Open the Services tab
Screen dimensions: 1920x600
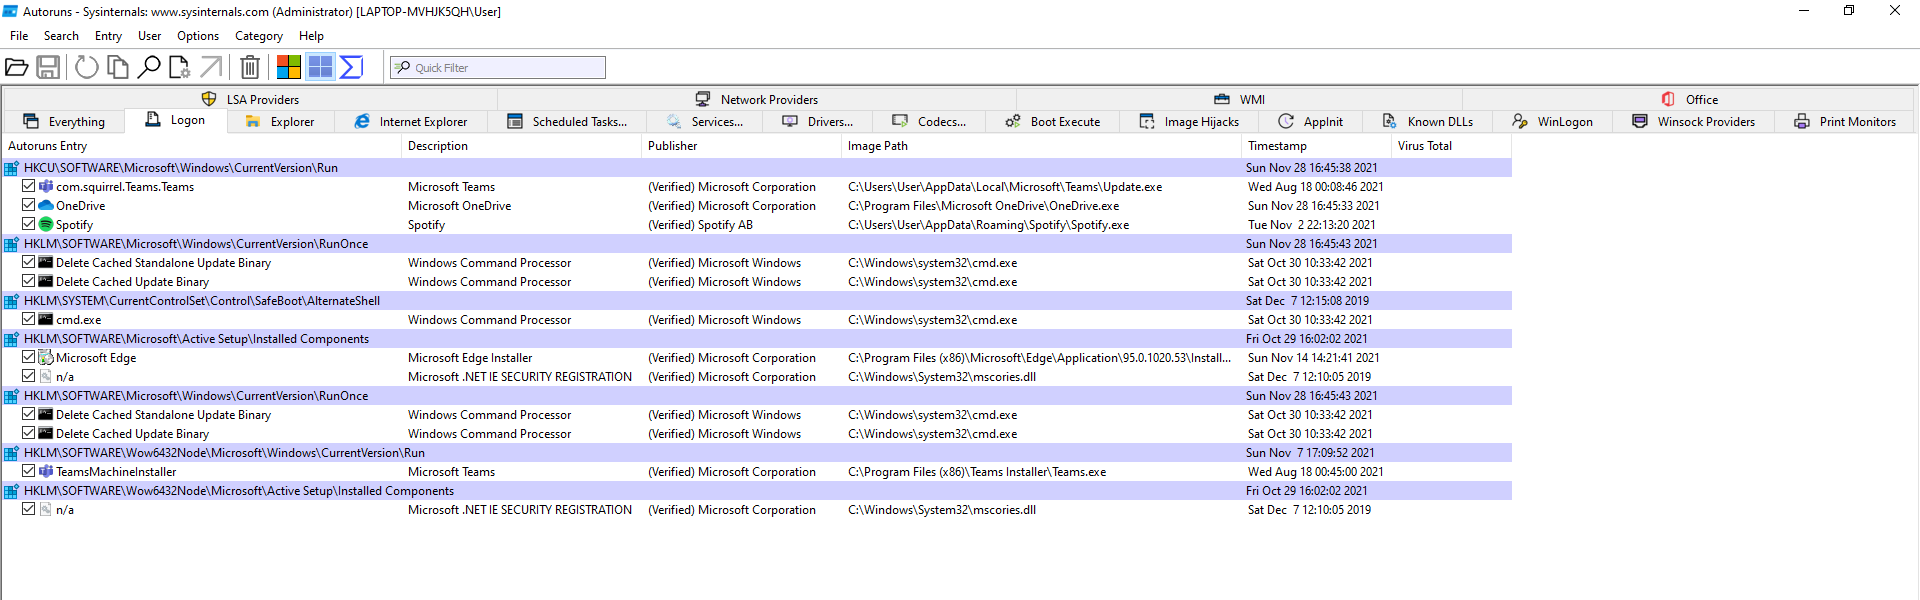click(705, 122)
